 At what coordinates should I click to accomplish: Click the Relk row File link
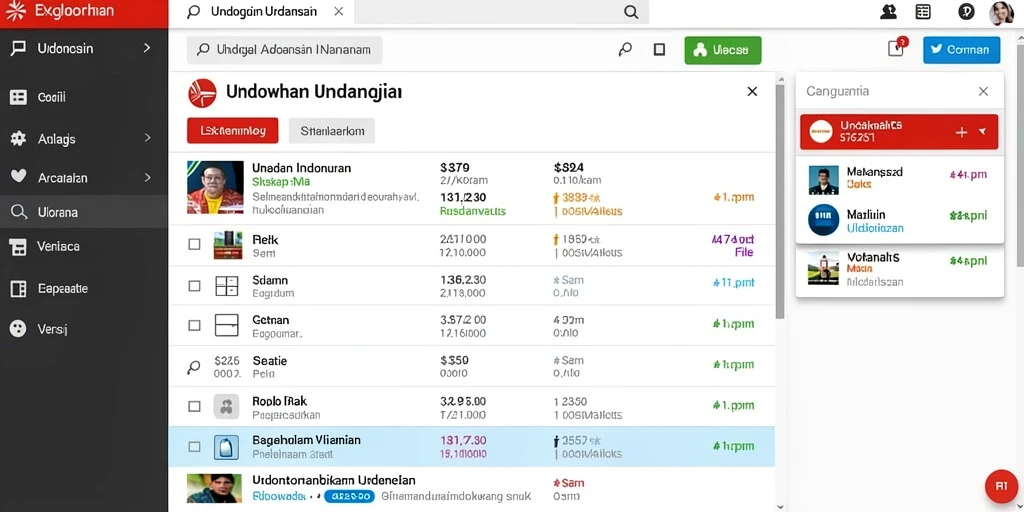point(743,252)
